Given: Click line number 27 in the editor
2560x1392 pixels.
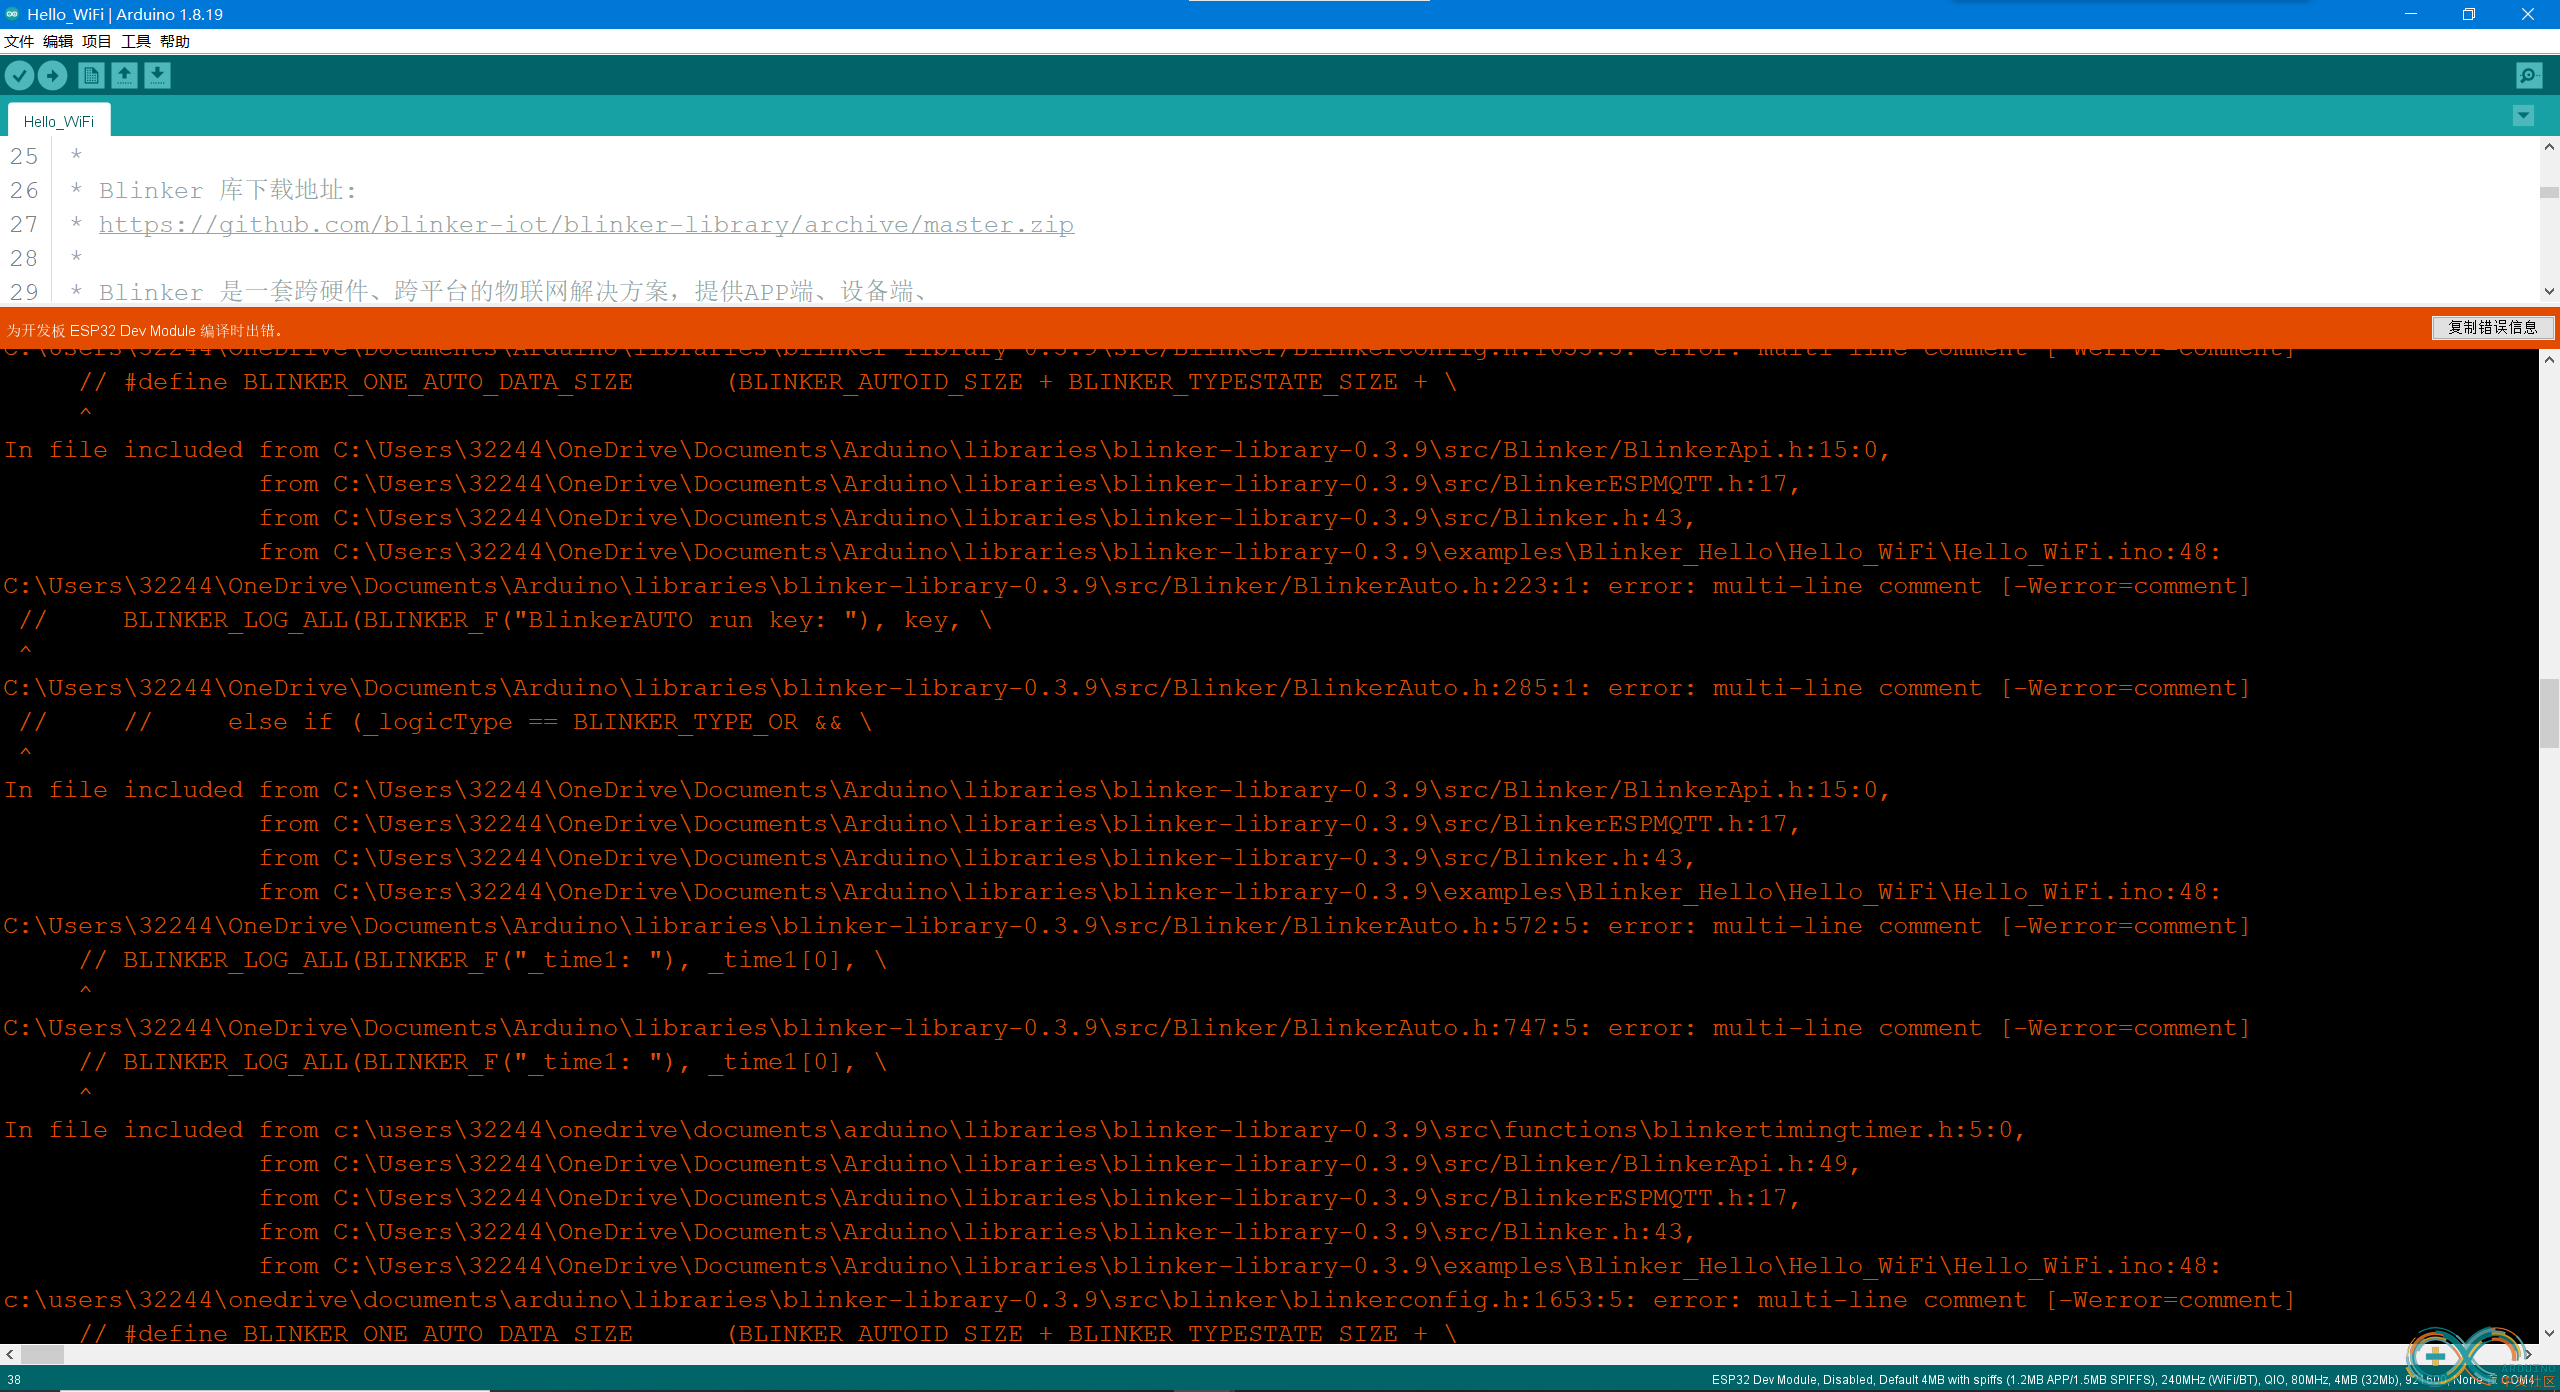Looking at the screenshot, I should coord(24,225).
